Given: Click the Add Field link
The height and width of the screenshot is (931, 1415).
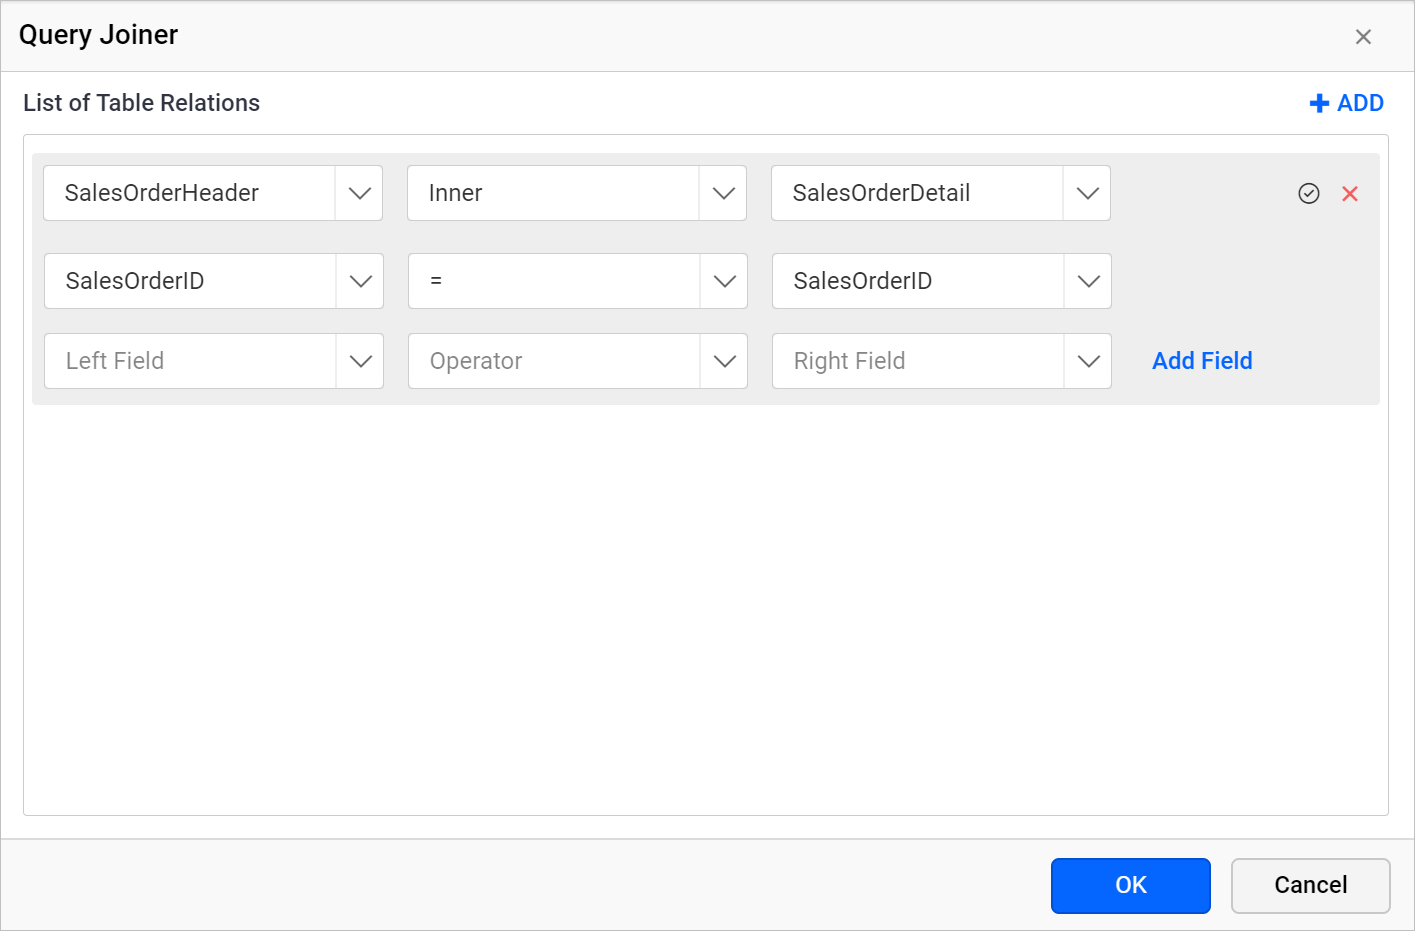Looking at the screenshot, I should pyautogui.click(x=1202, y=361).
